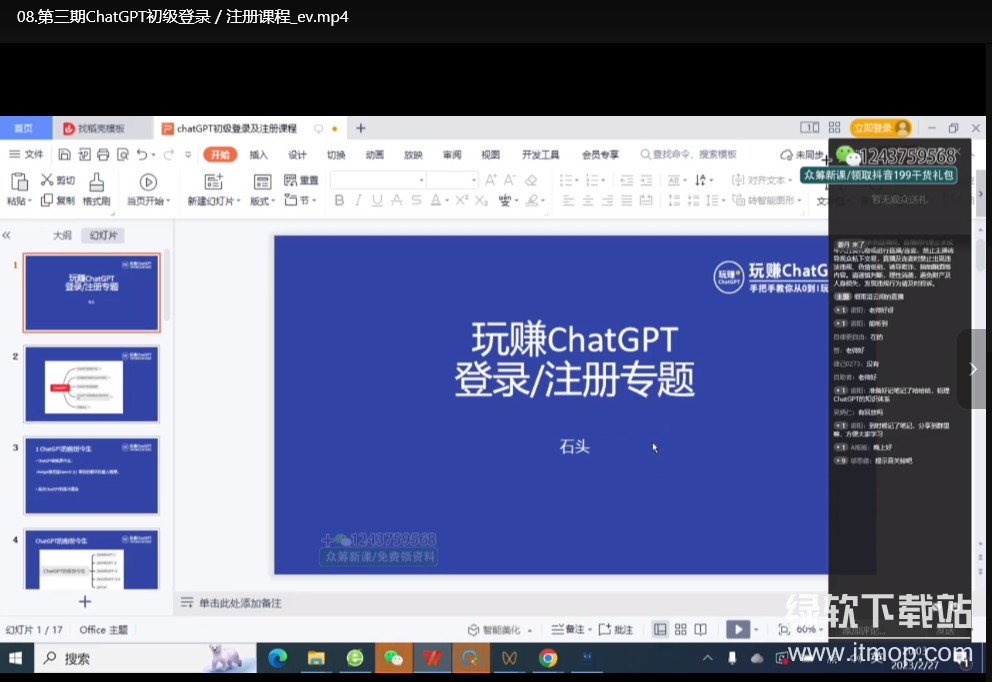The height and width of the screenshot is (682, 992).
Task: Copy selection with the 复制 icon
Action: coord(47,201)
